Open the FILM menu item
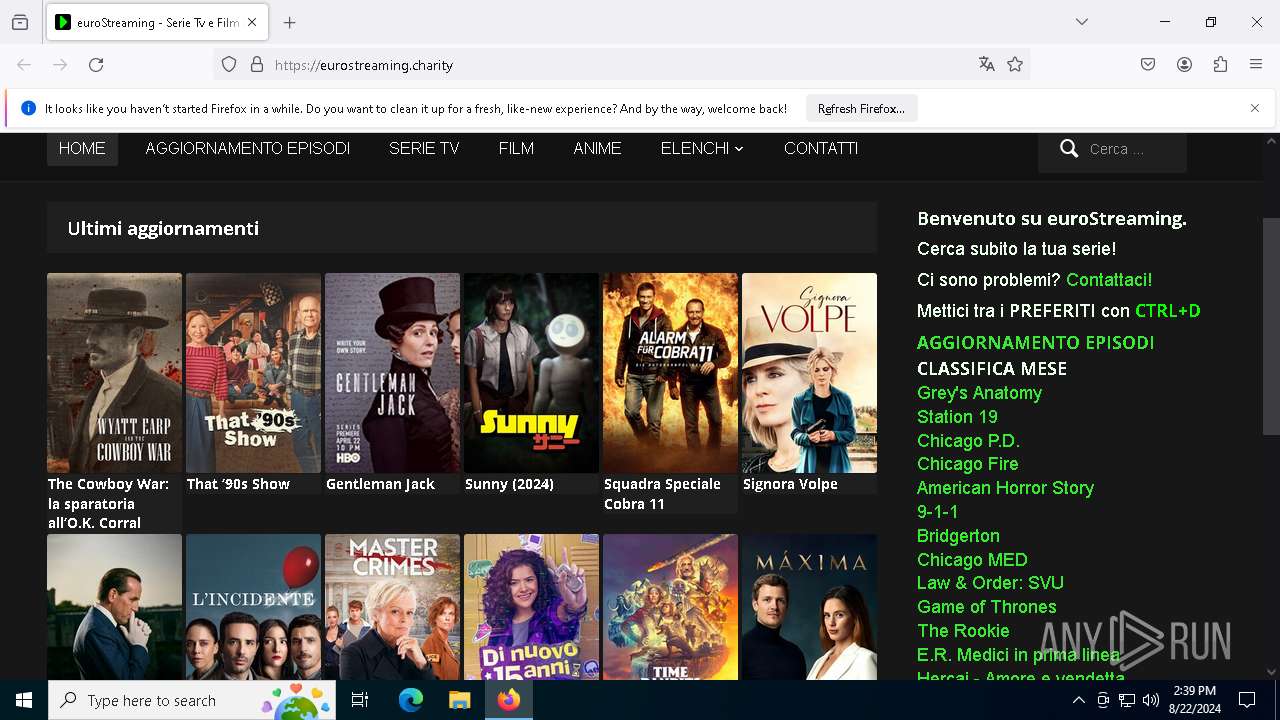 [516, 148]
